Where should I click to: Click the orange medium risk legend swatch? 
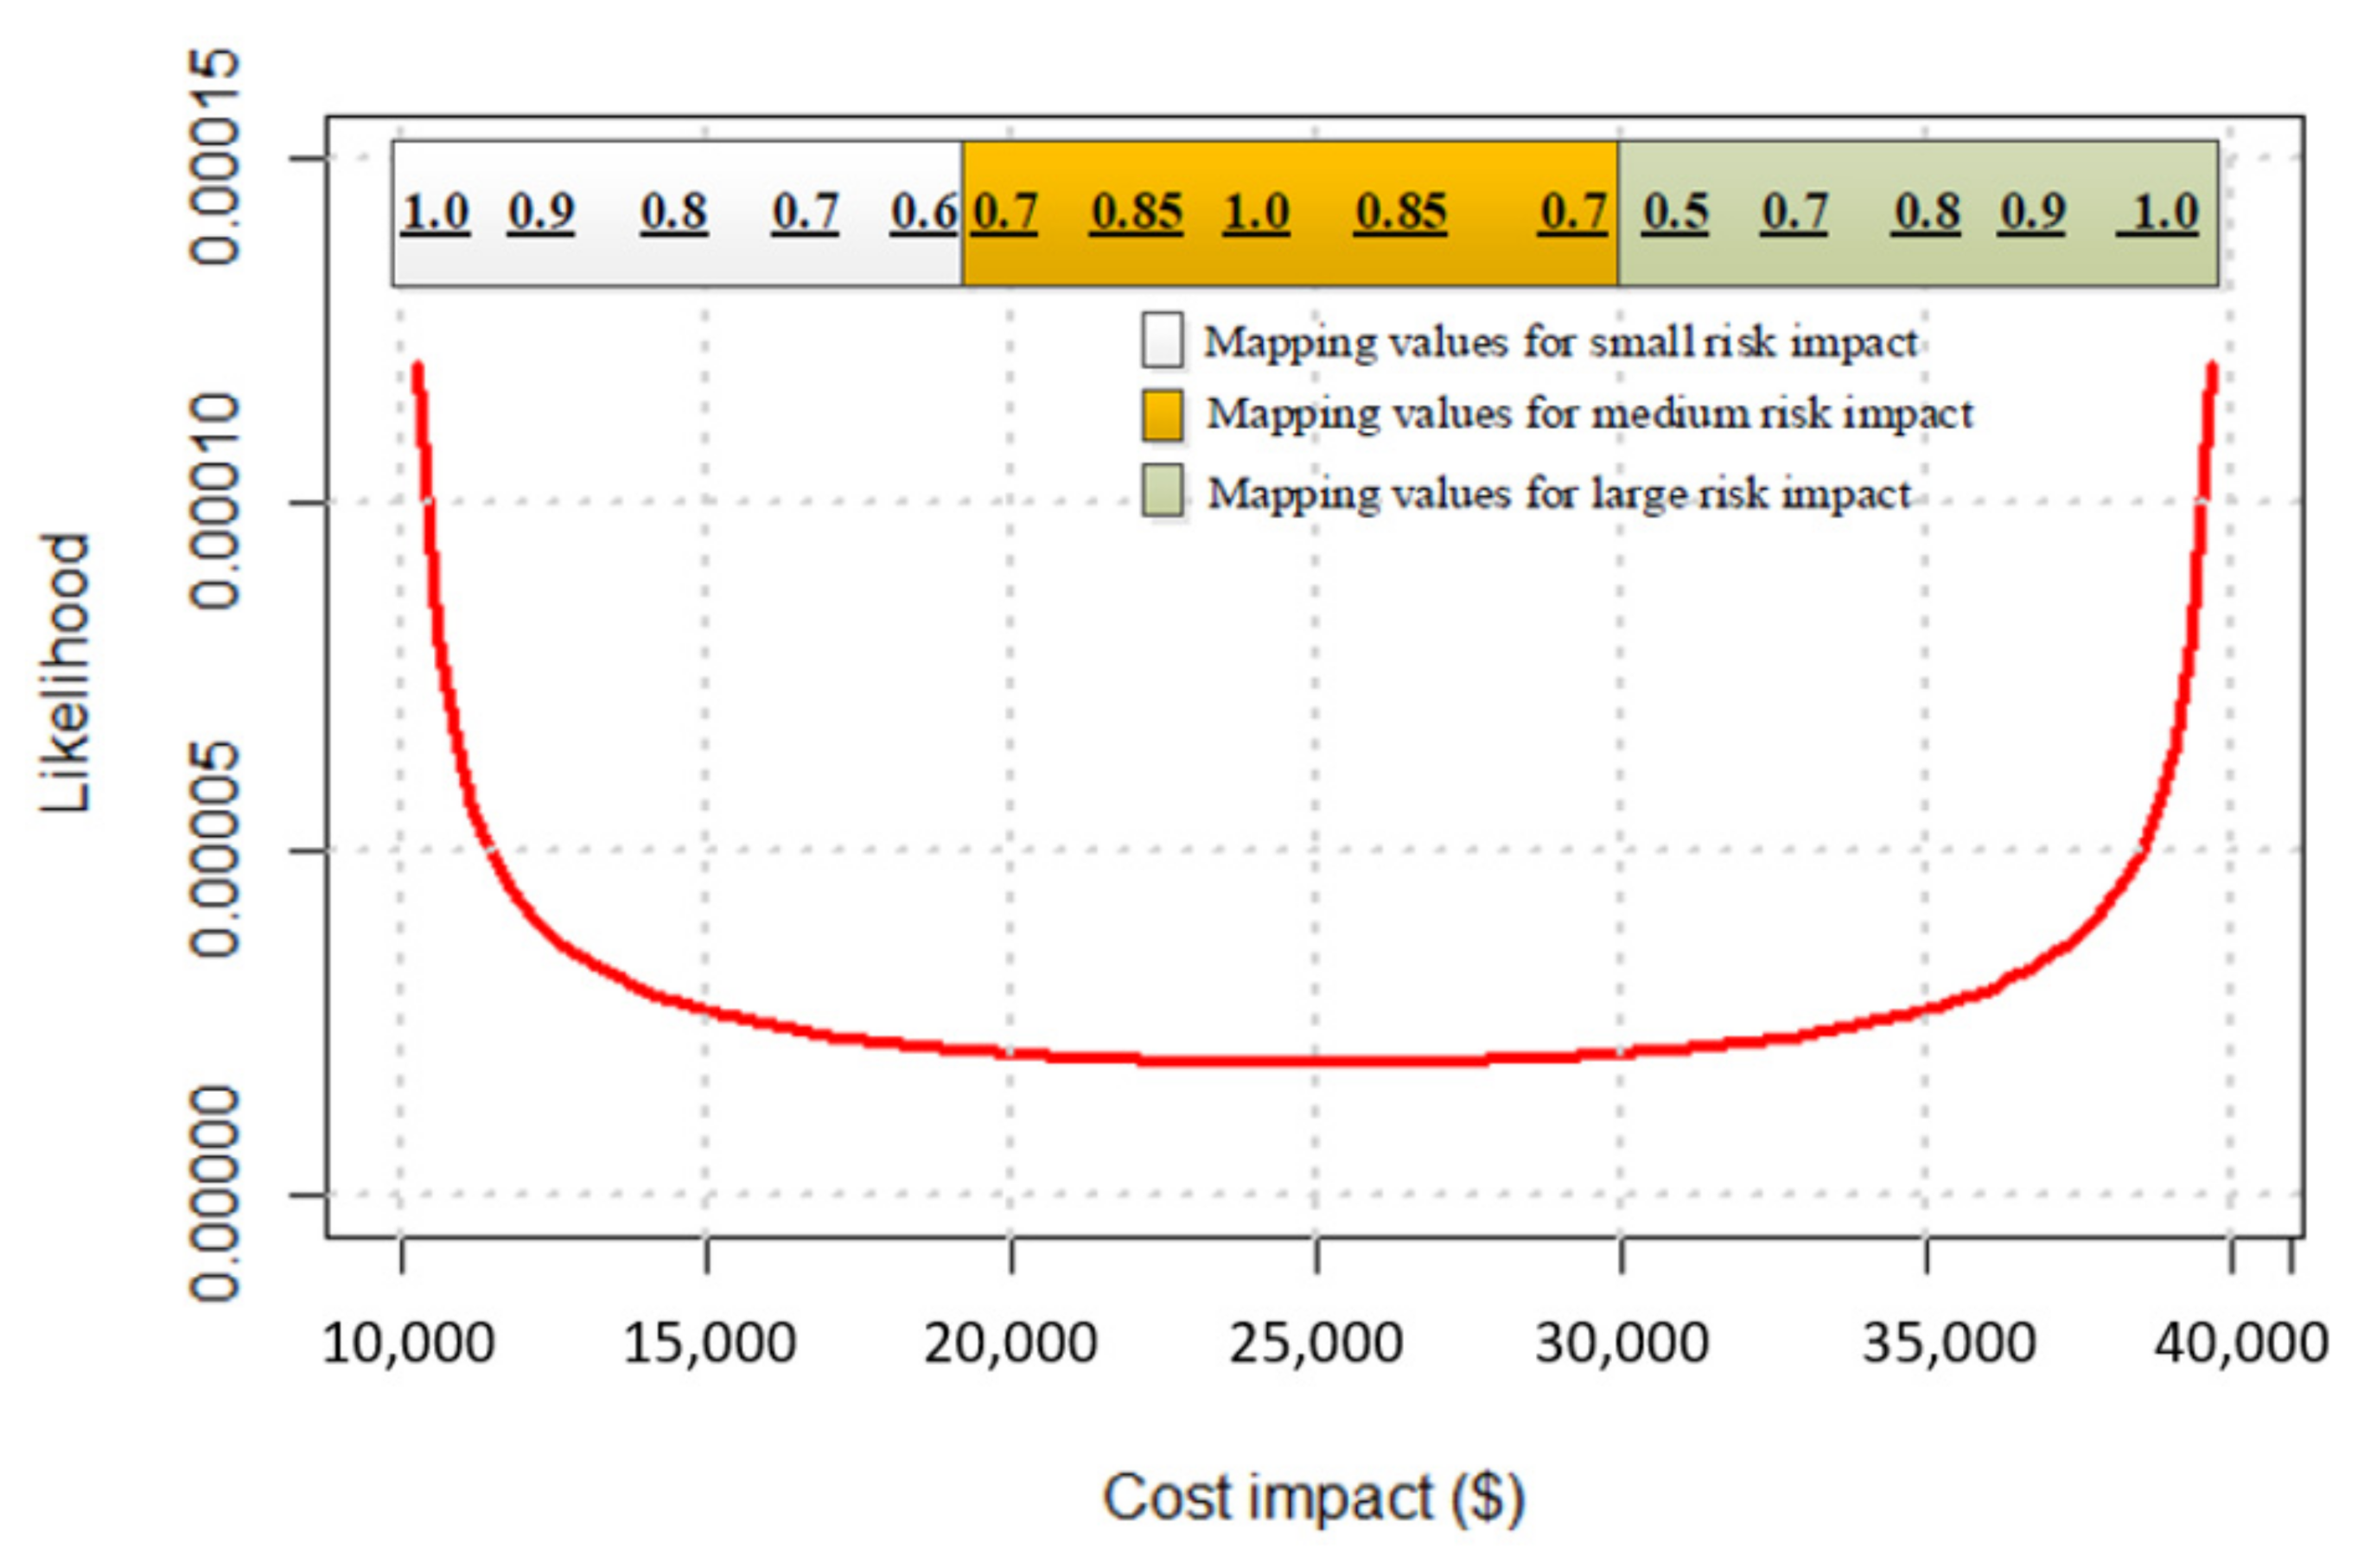(1162, 415)
